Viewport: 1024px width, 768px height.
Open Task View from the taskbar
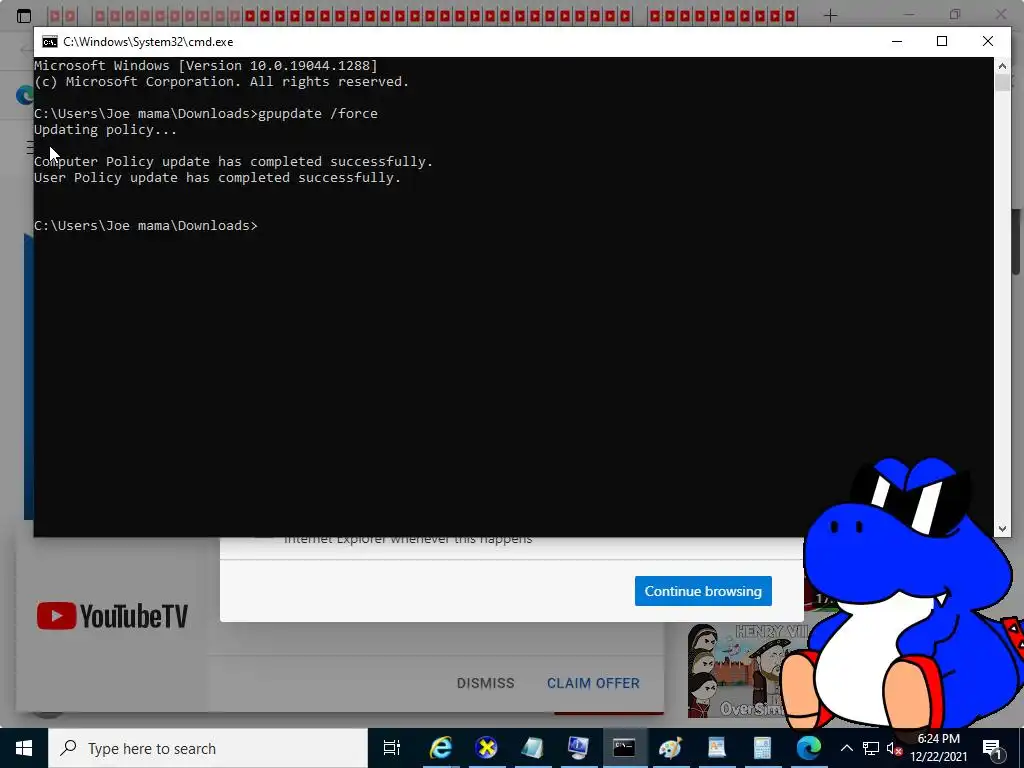click(x=392, y=748)
